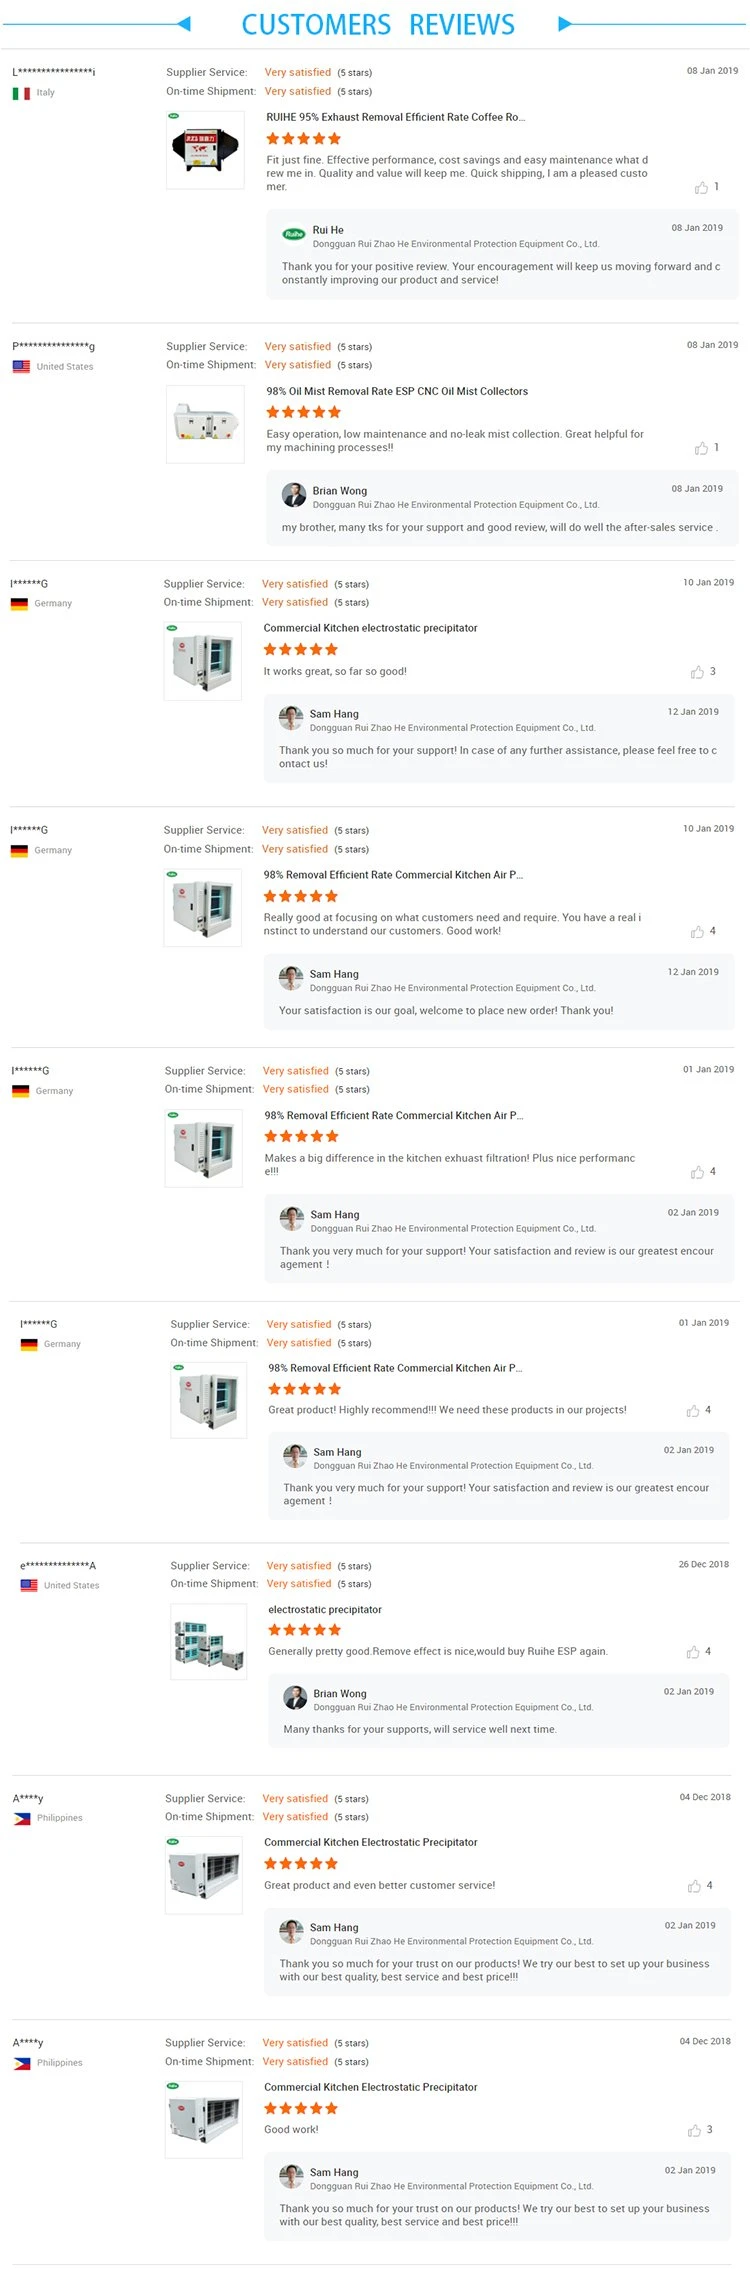The width and height of the screenshot is (750, 2269).
Task: Click Brian Wong's avatar in Oil Mist reply
Action: [x=294, y=495]
